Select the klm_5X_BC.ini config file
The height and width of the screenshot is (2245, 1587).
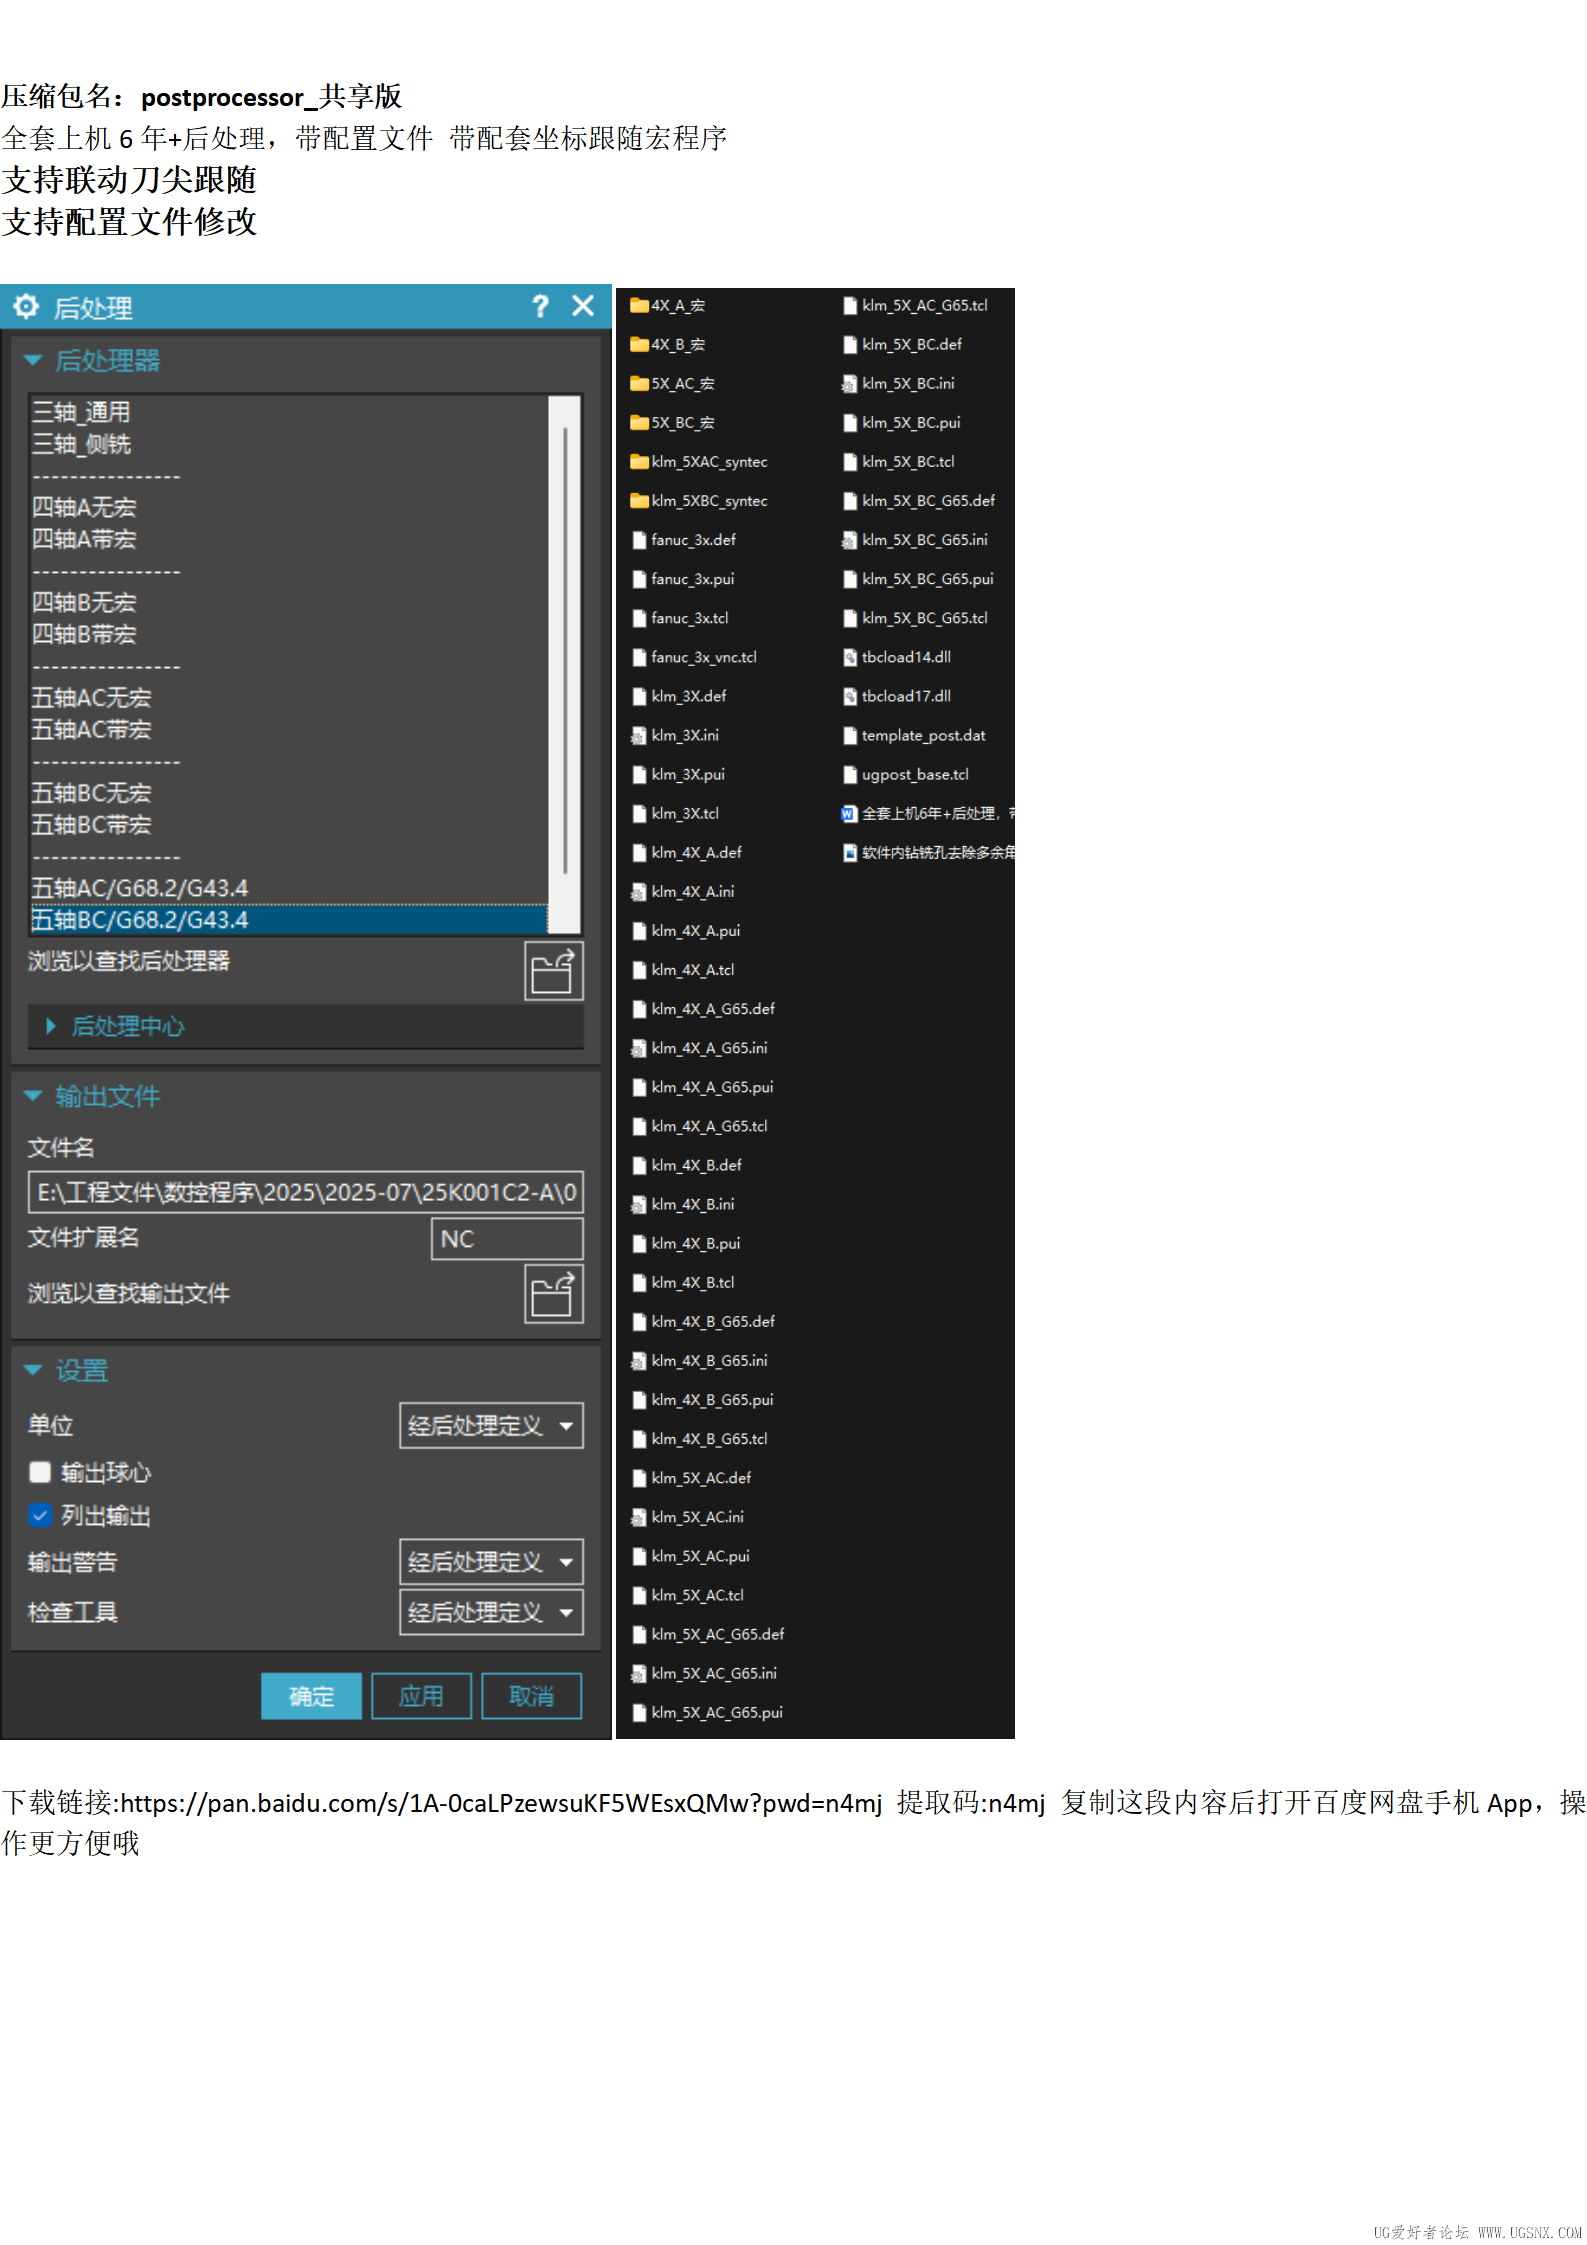tap(899, 384)
